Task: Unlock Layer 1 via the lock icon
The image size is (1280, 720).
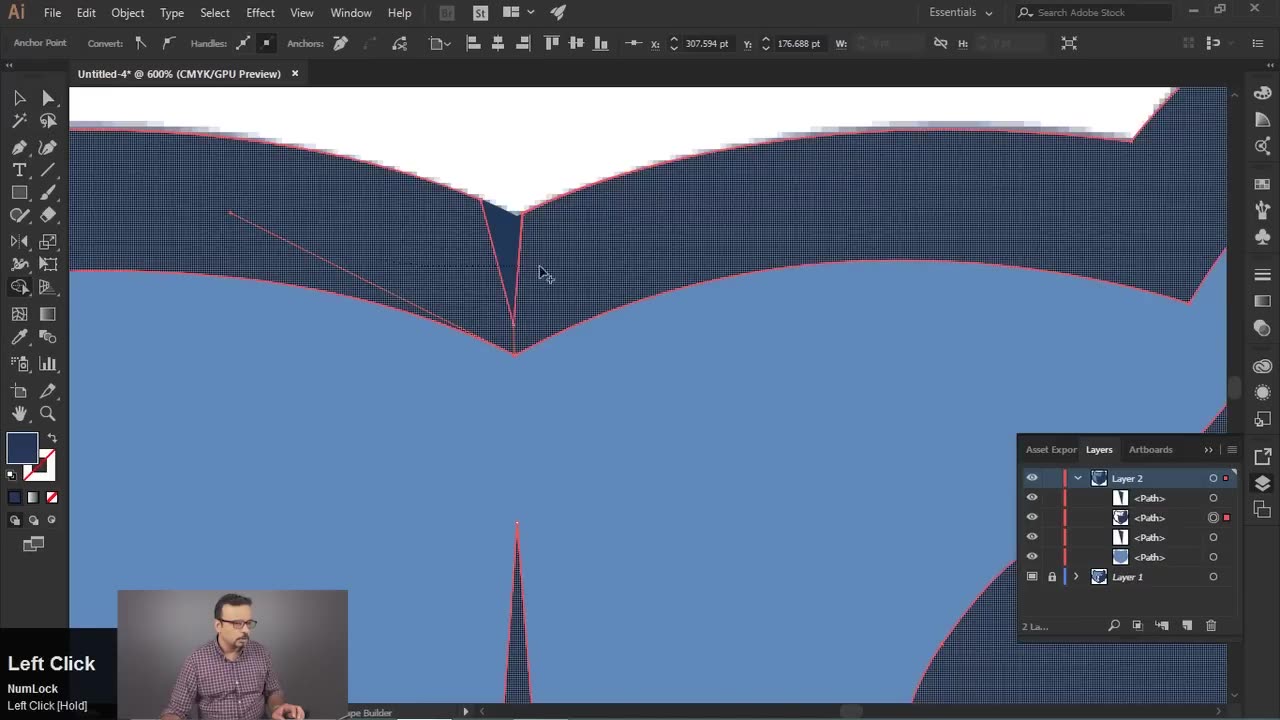Action: (1052, 577)
